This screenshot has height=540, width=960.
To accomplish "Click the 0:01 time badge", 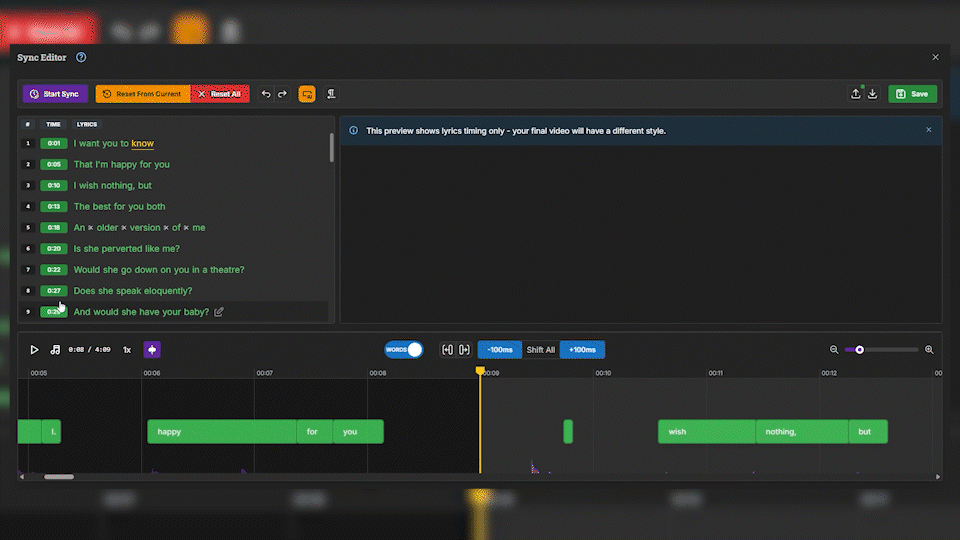I will click(54, 143).
